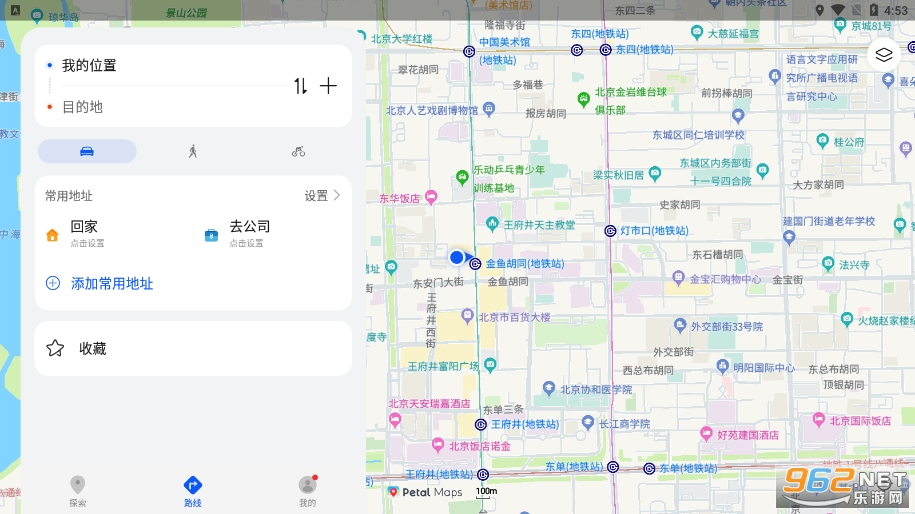Screen dimensions: 915x514
Task: Select 灯市口(地铁站) subway marker
Action: pyautogui.click(x=610, y=231)
